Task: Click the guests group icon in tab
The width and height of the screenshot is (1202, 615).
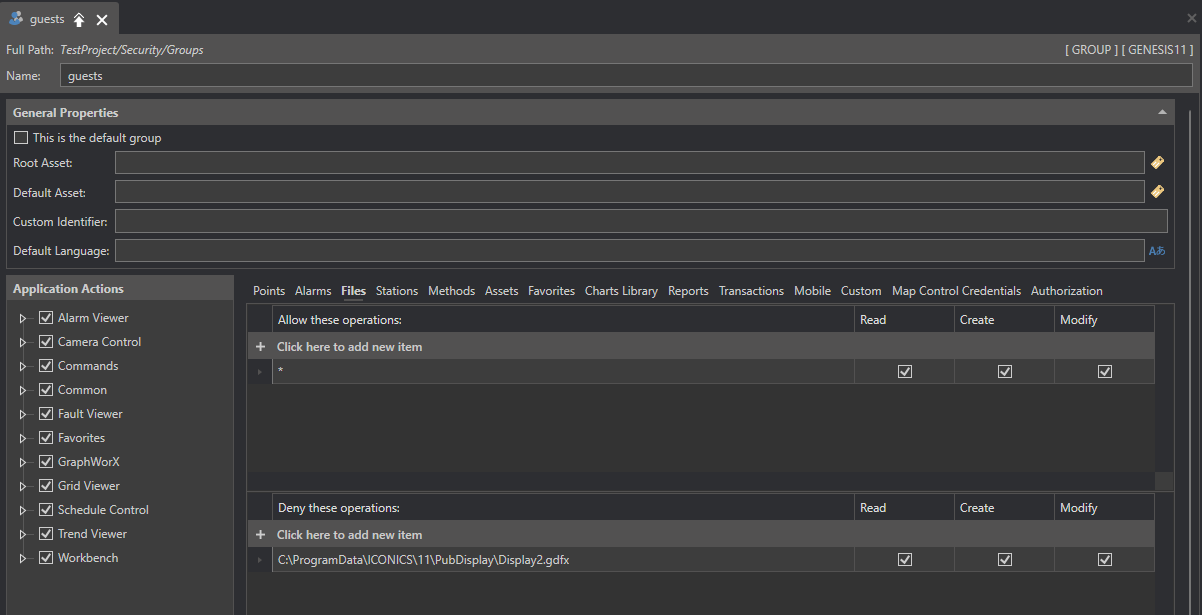Action: (x=16, y=19)
